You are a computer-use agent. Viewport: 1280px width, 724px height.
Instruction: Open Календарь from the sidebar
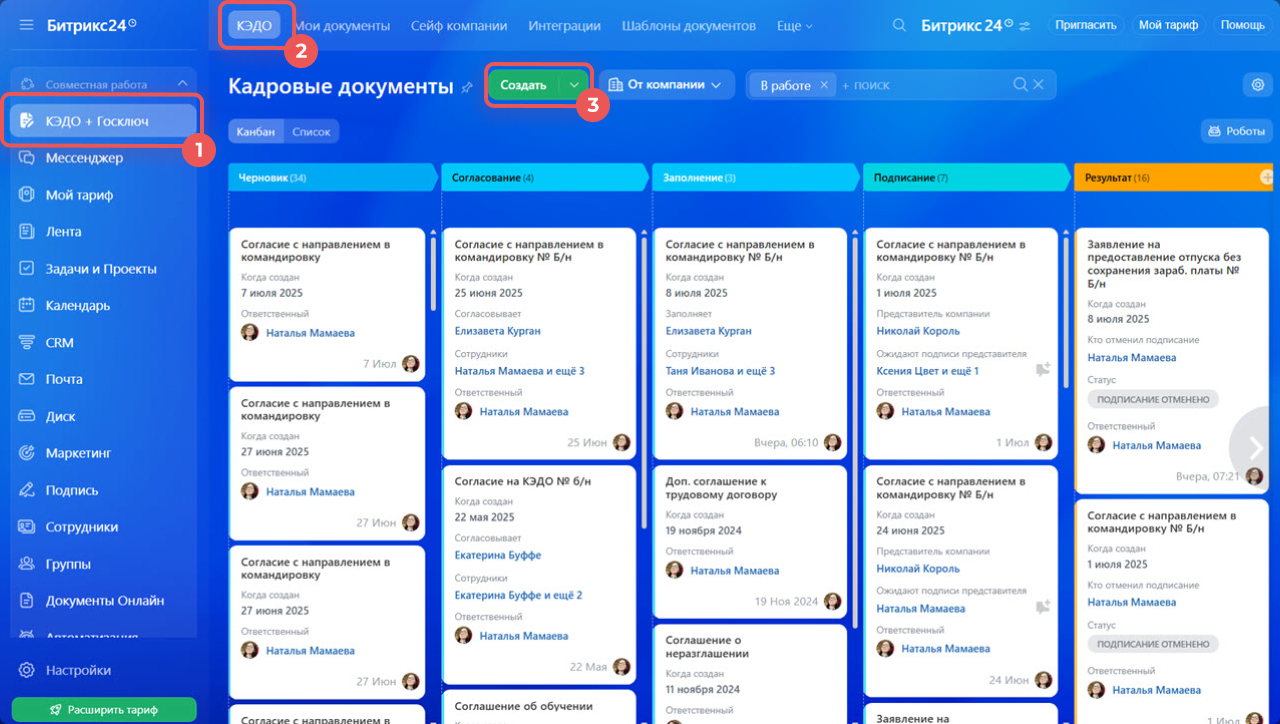pos(78,305)
